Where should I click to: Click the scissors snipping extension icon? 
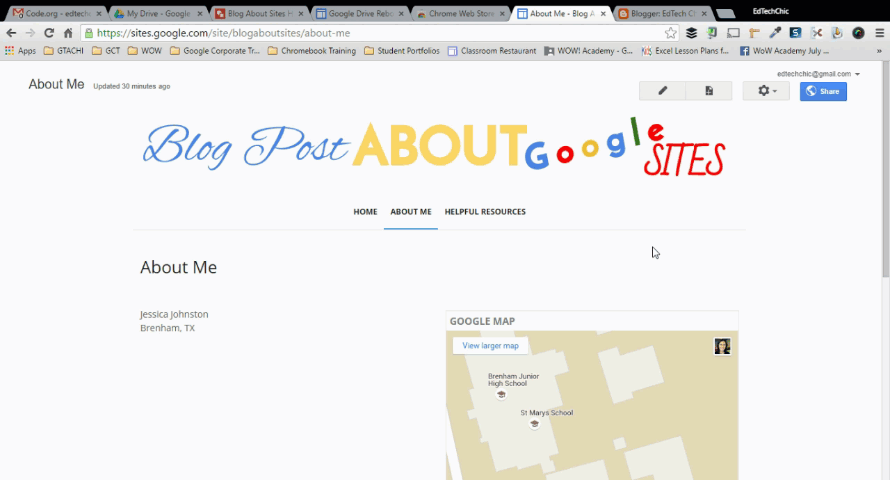click(816, 33)
